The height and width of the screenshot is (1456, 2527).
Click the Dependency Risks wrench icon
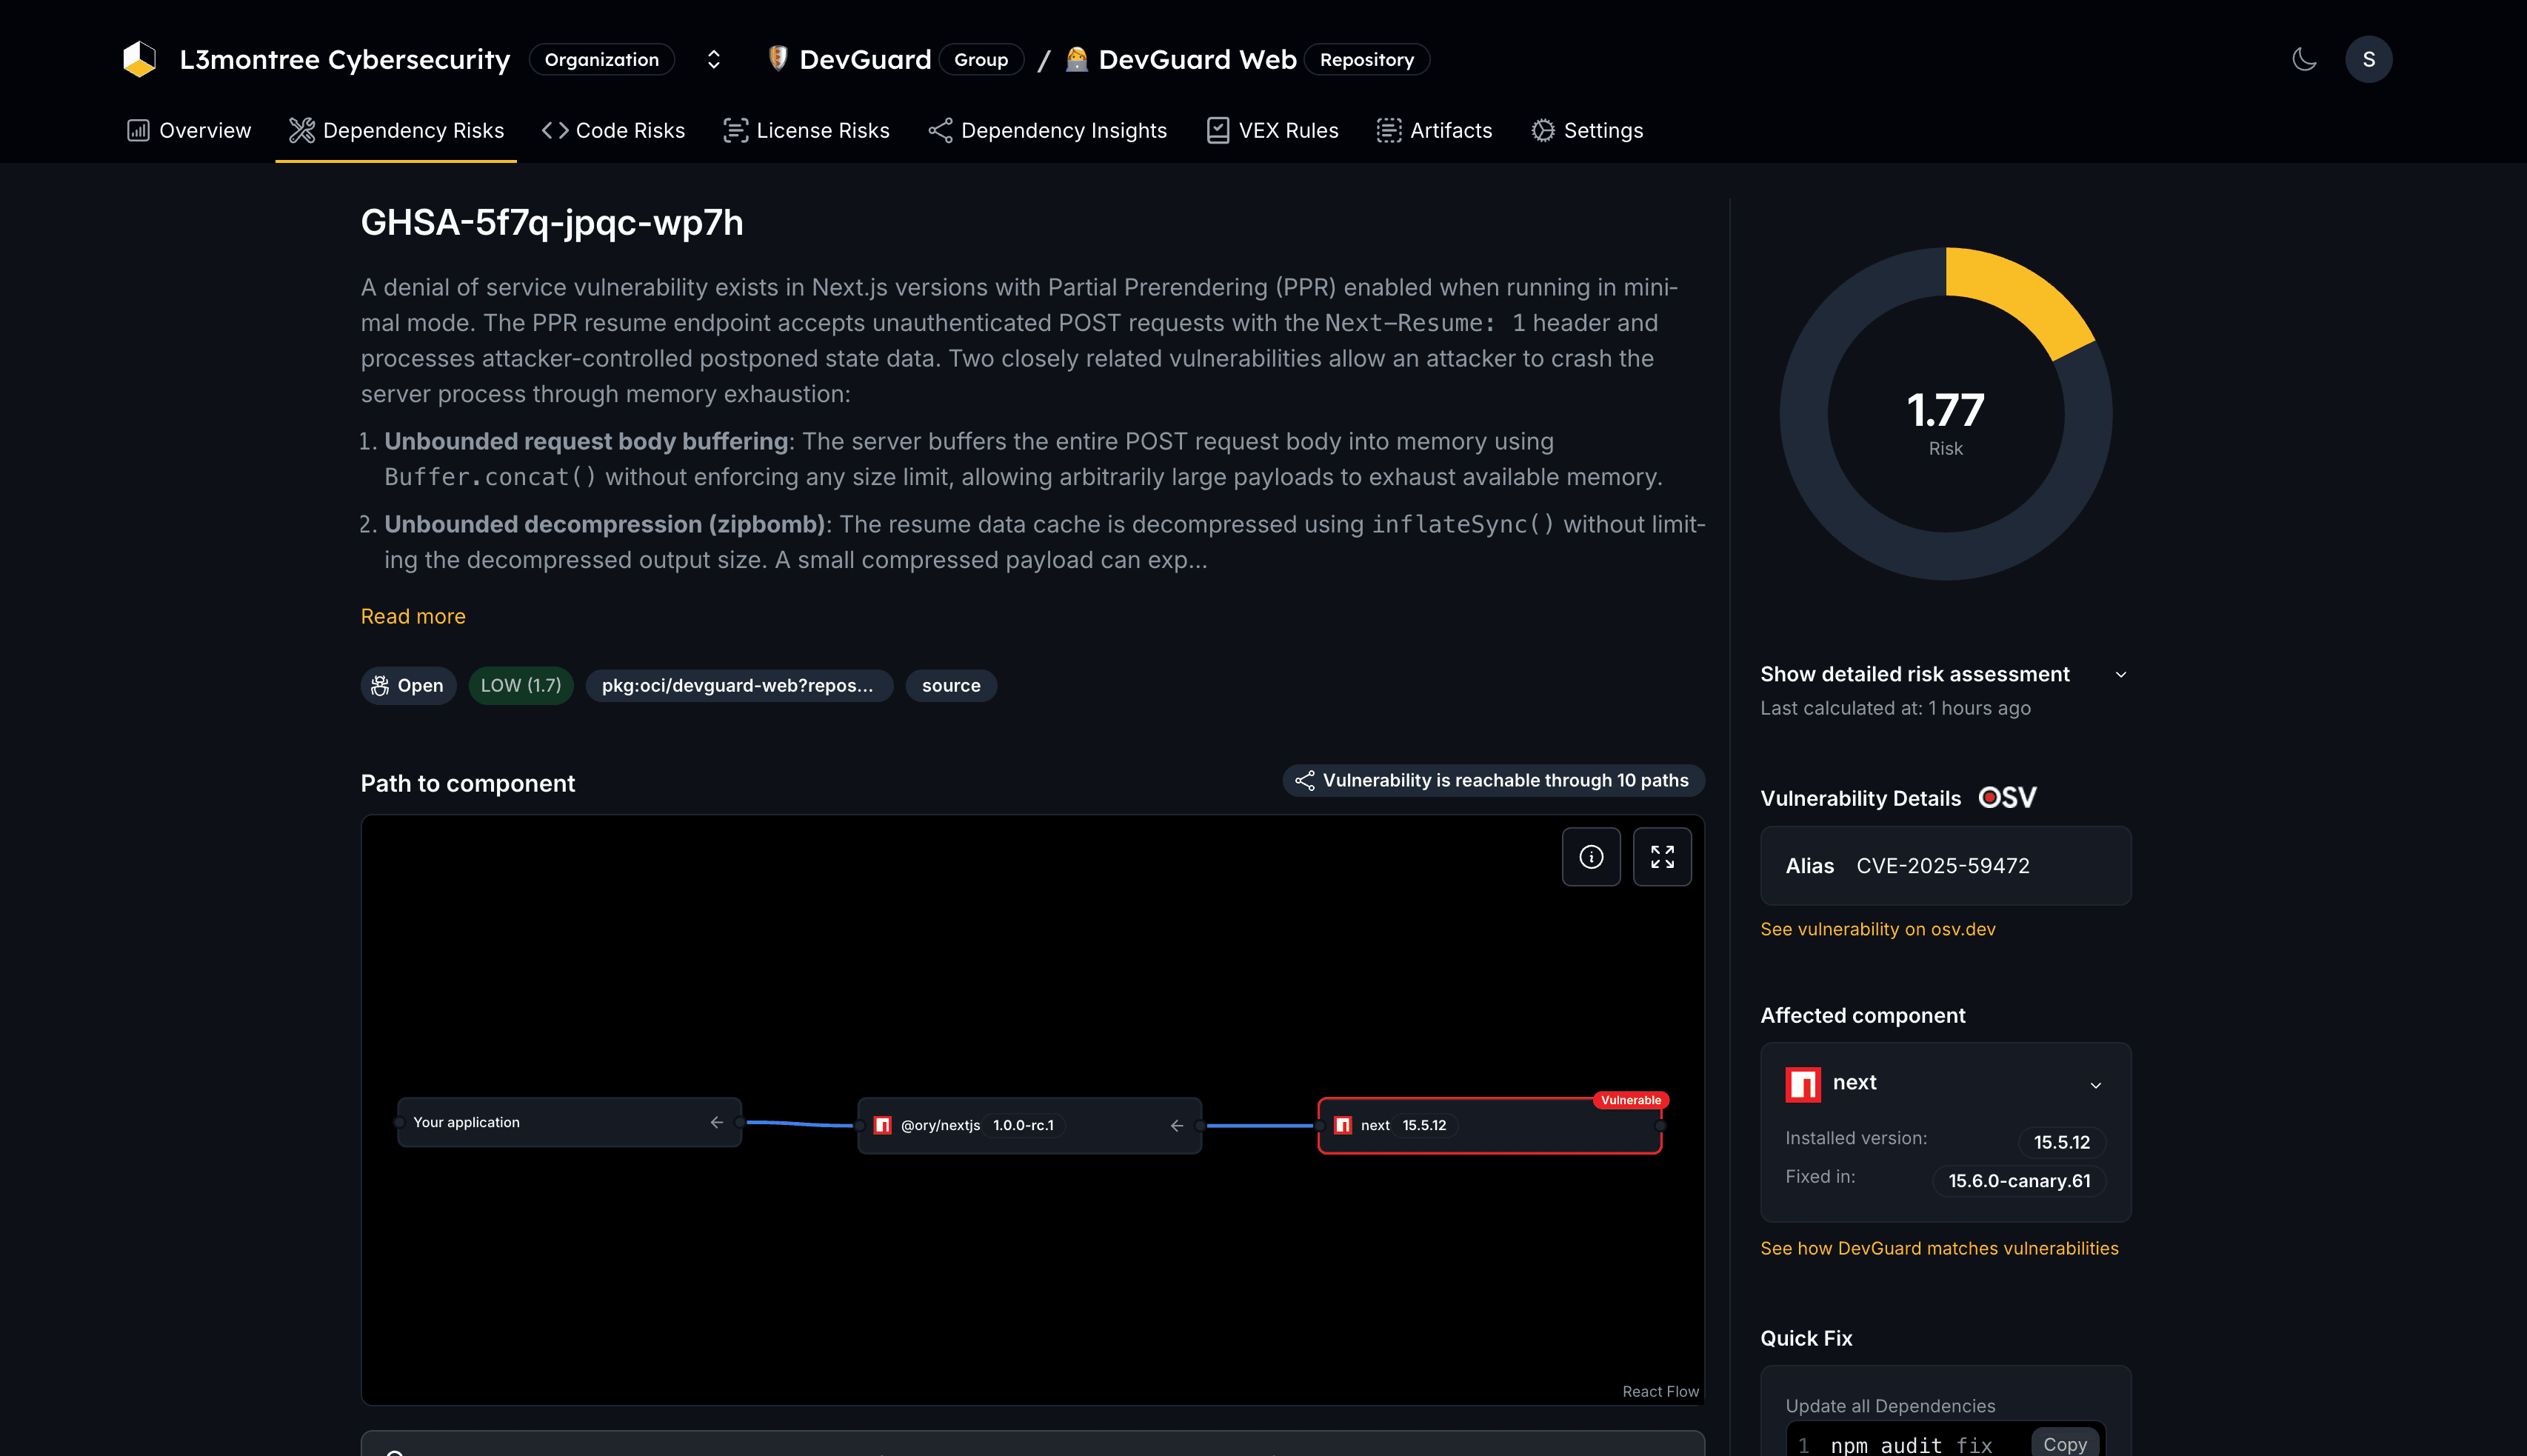301,131
